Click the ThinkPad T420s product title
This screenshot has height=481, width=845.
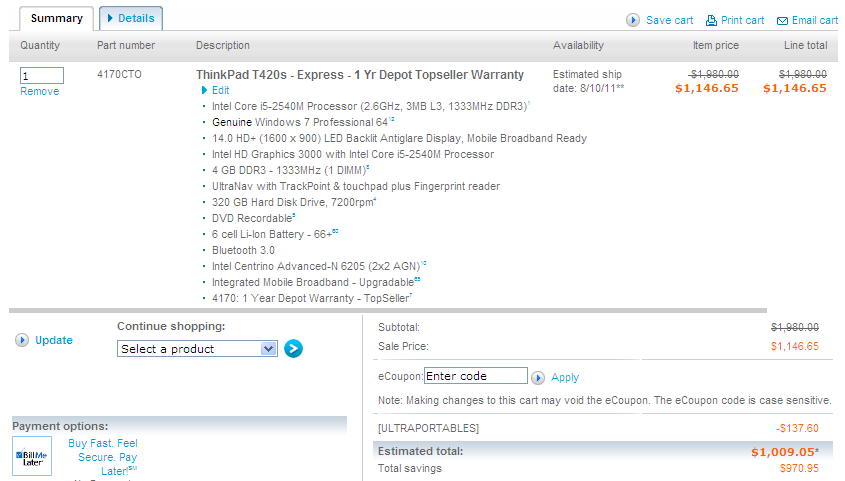(x=359, y=75)
